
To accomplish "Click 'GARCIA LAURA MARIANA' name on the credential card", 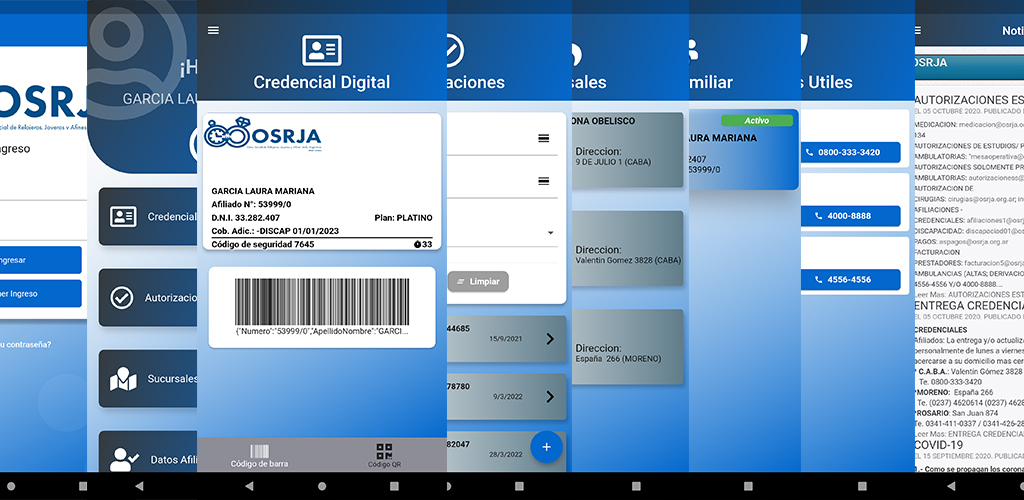I will tap(263, 191).
